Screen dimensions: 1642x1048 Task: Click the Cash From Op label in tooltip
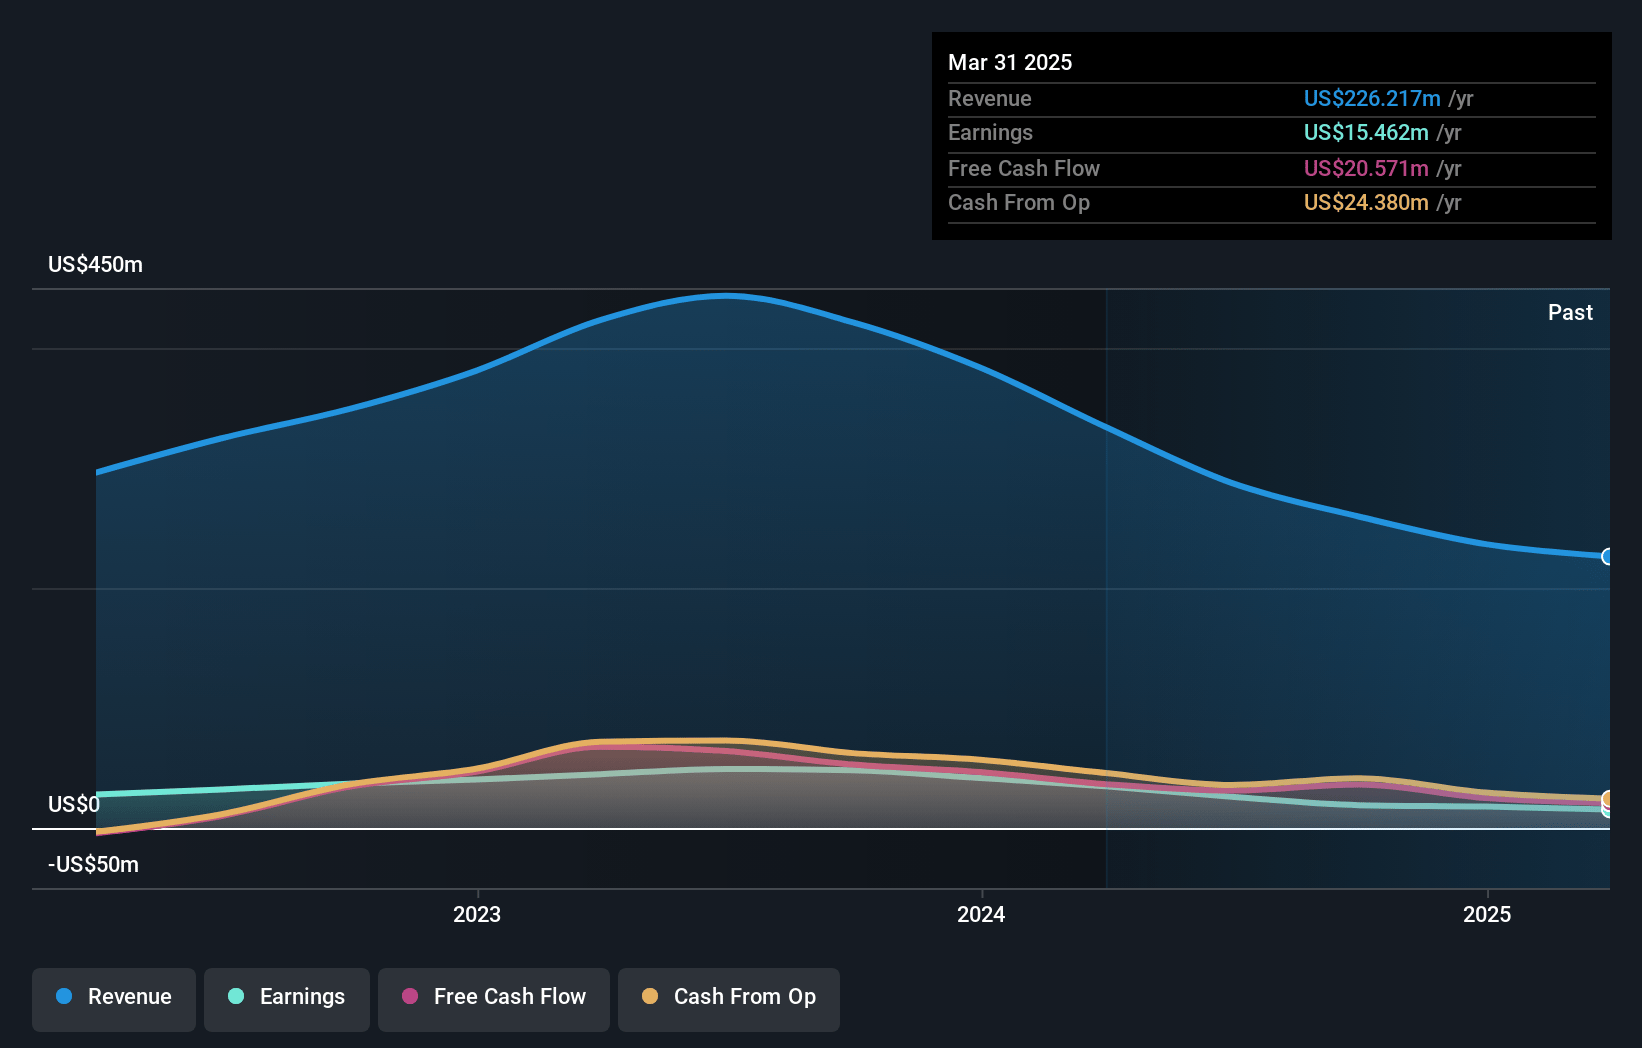[x=1019, y=202]
